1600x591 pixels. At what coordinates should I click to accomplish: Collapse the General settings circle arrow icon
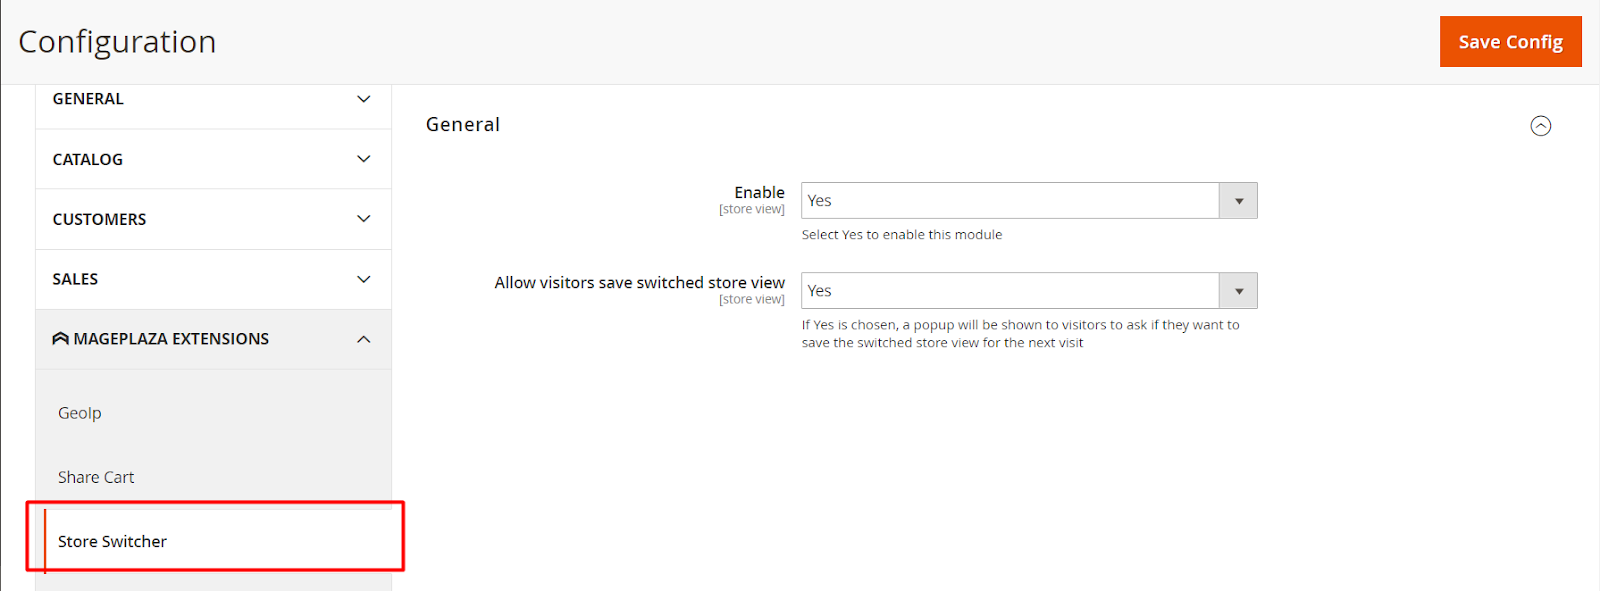[1541, 126]
